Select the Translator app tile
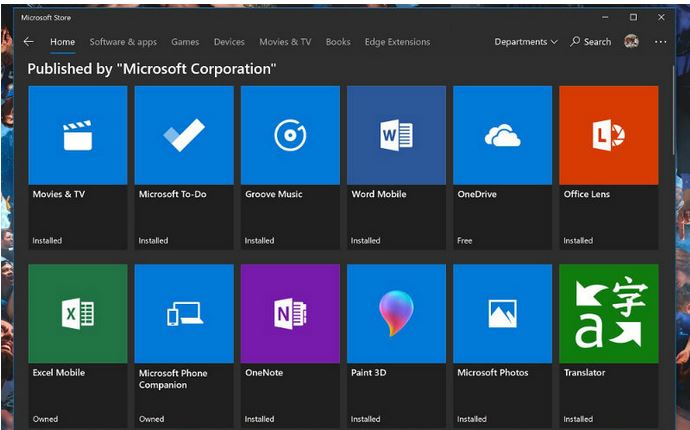This screenshot has height=430, width=690. point(608,314)
